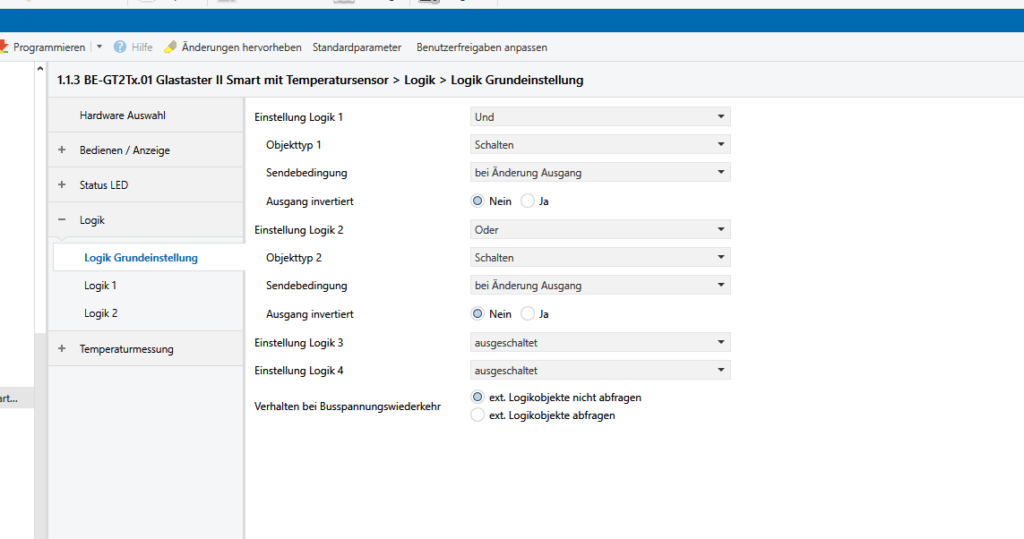
Task: Collapse the Logik section
Action: [x=62, y=220]
